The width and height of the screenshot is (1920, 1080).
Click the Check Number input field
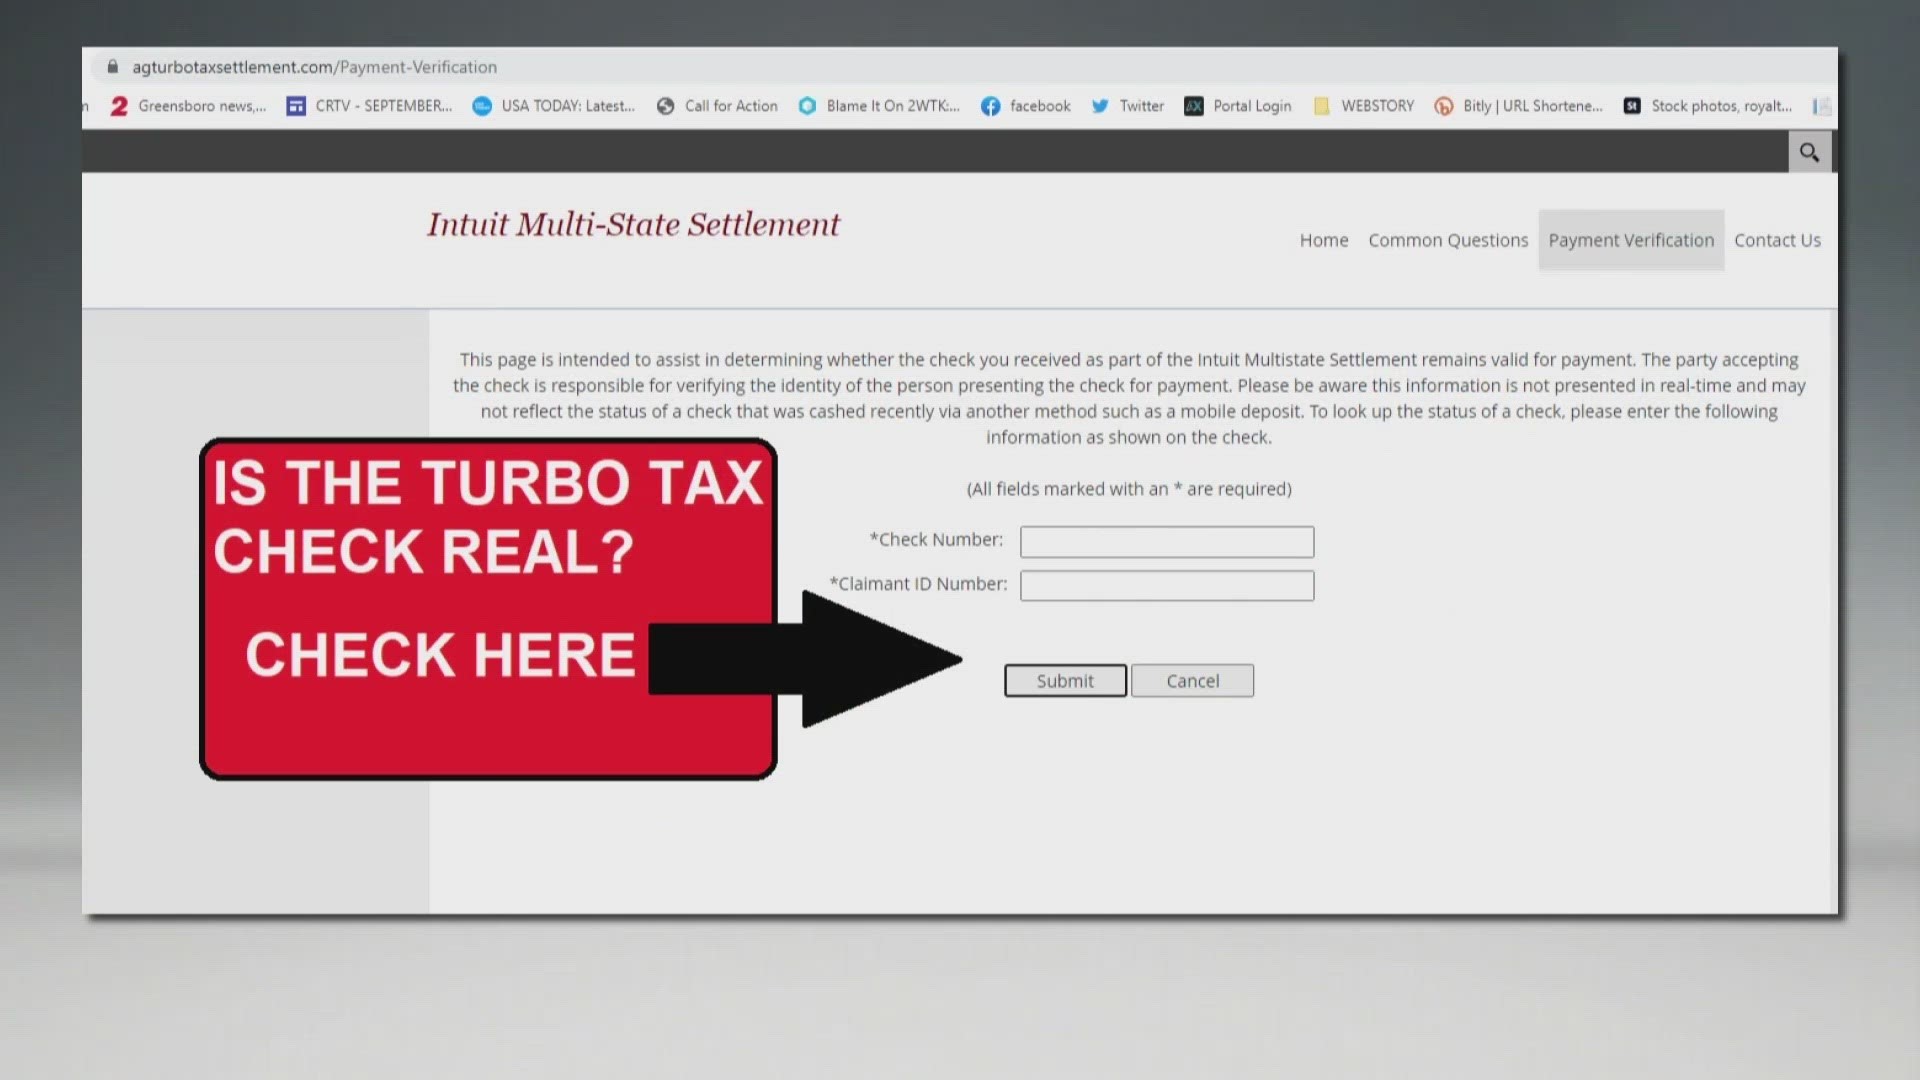[x=1167, y=539]
